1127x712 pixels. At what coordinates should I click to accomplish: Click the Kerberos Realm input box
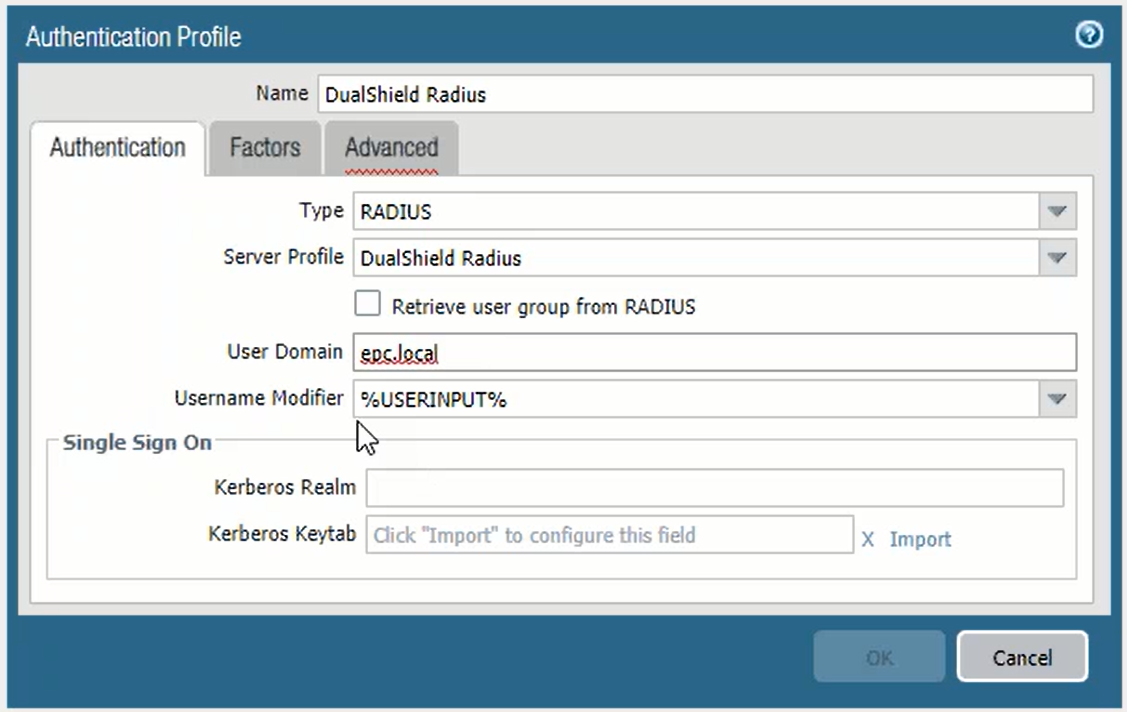[x=714, y=488]
